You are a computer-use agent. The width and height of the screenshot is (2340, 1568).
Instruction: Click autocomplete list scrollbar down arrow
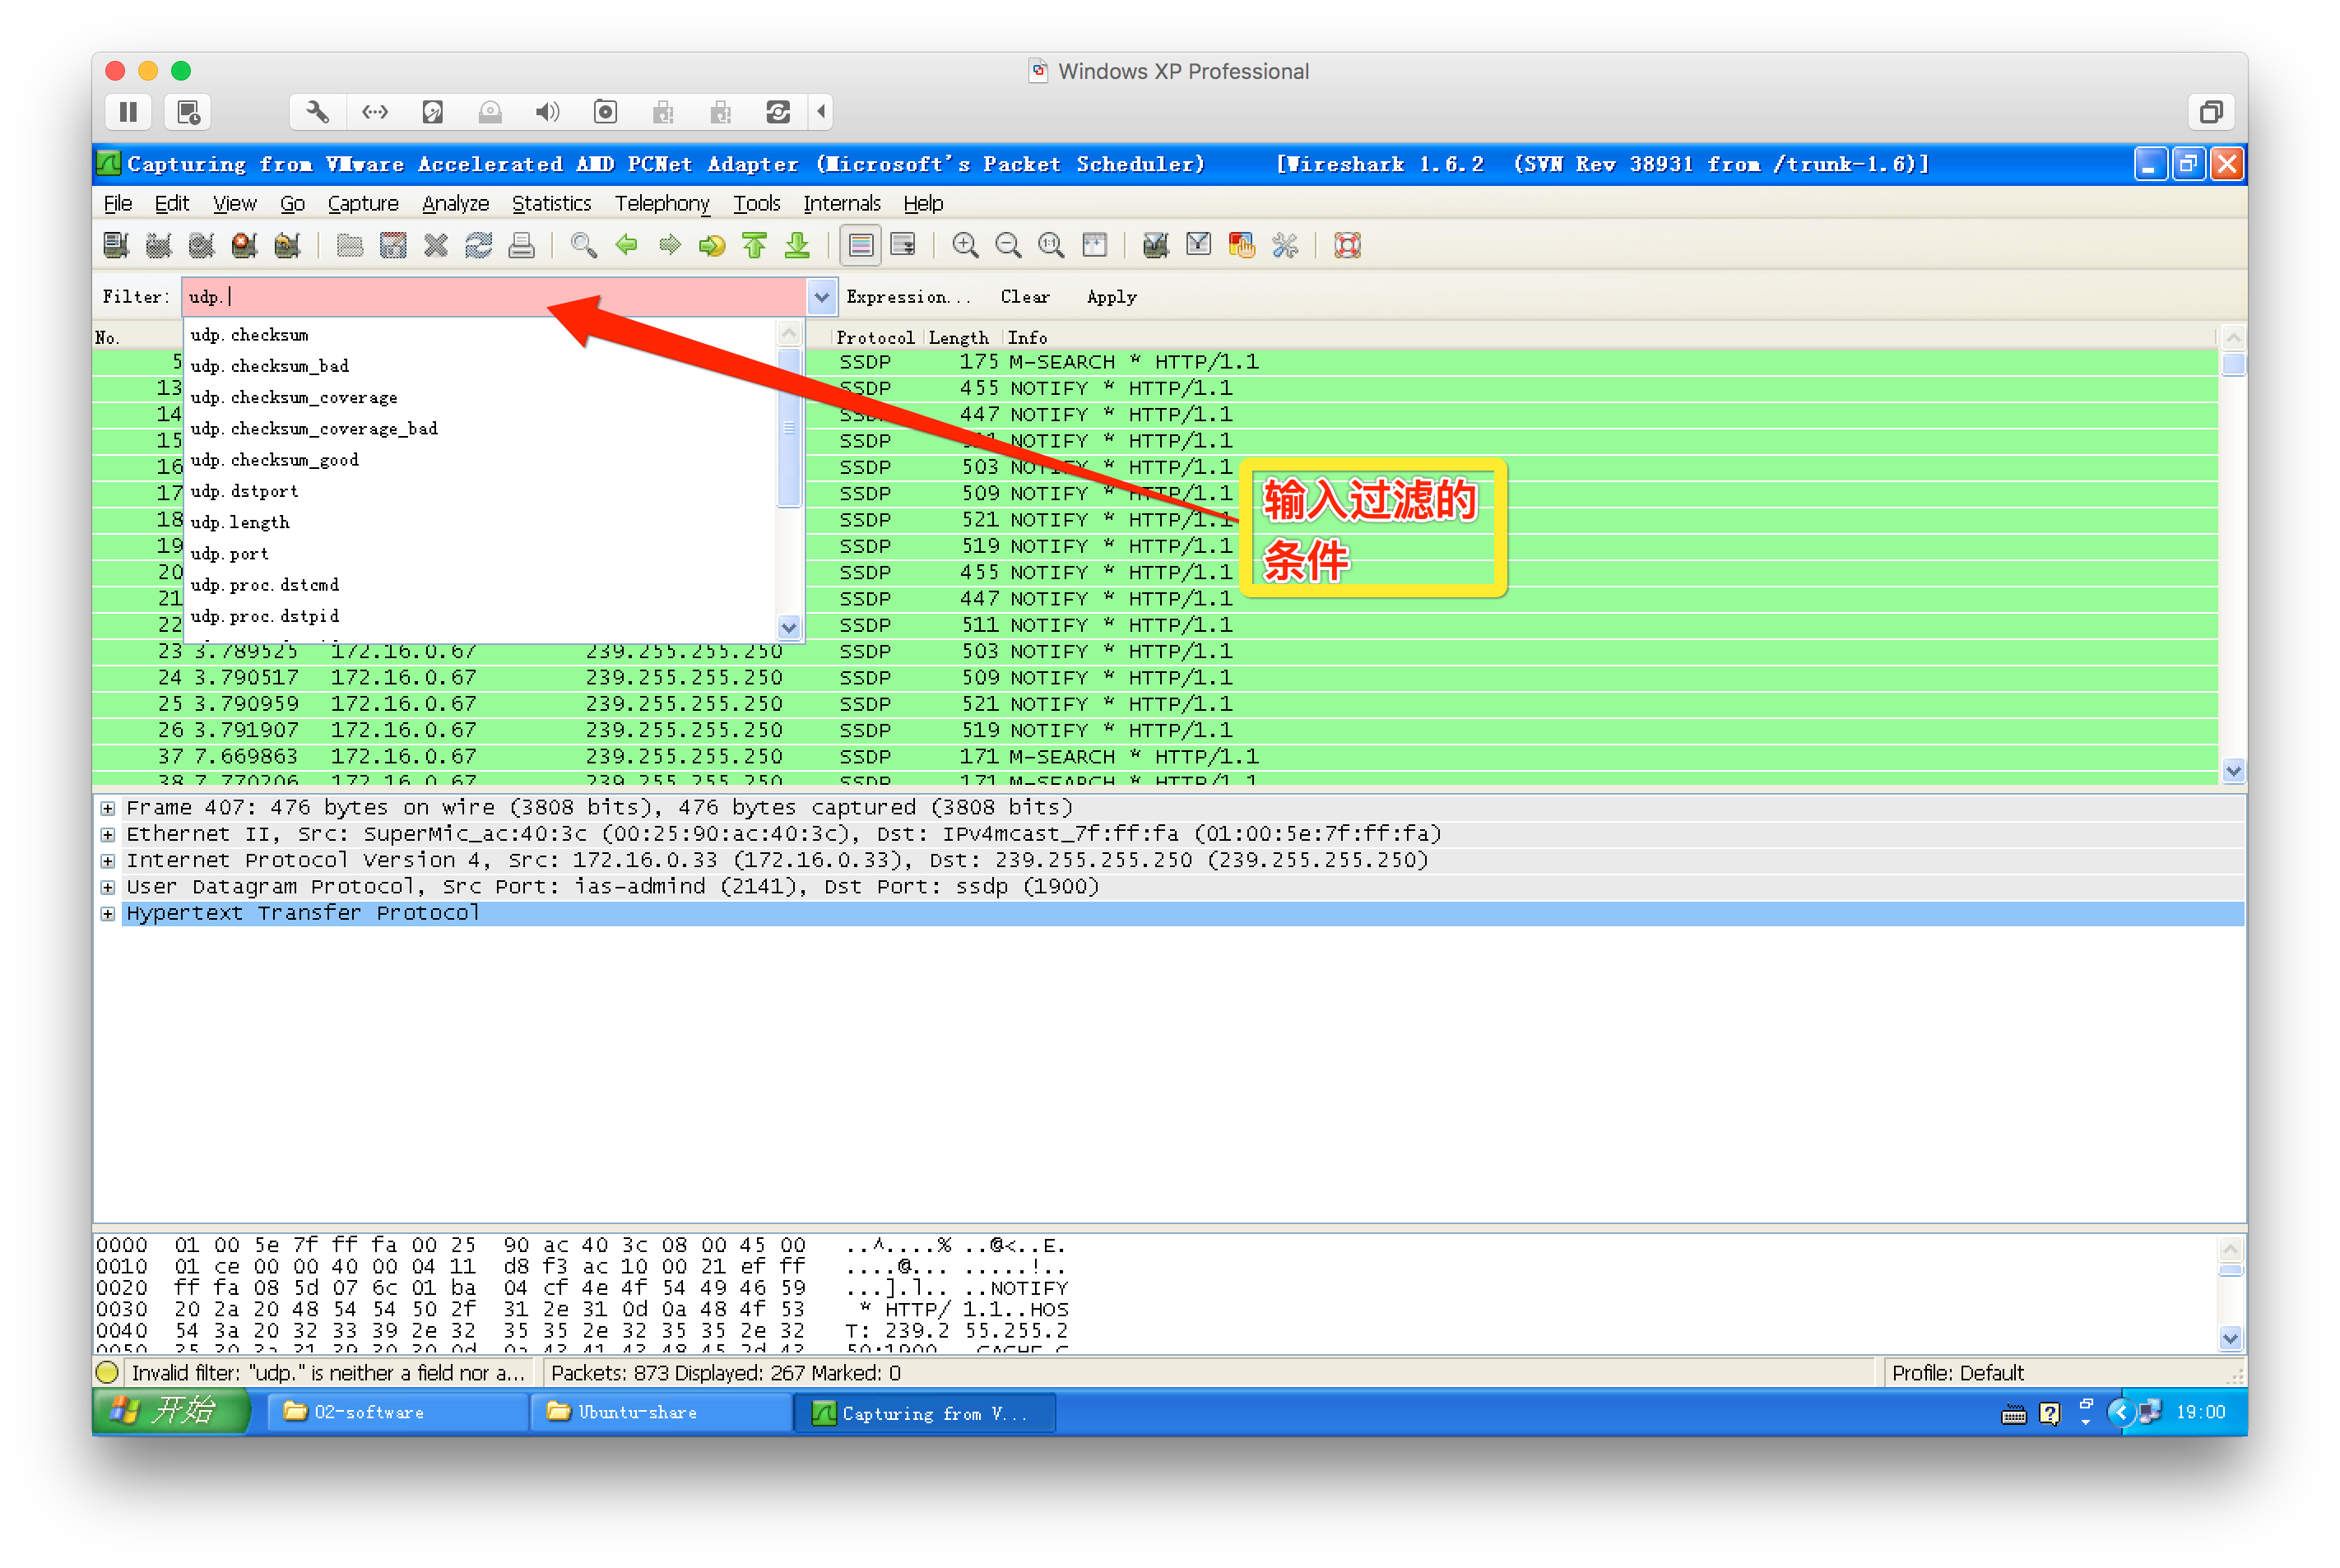[789, 628]
